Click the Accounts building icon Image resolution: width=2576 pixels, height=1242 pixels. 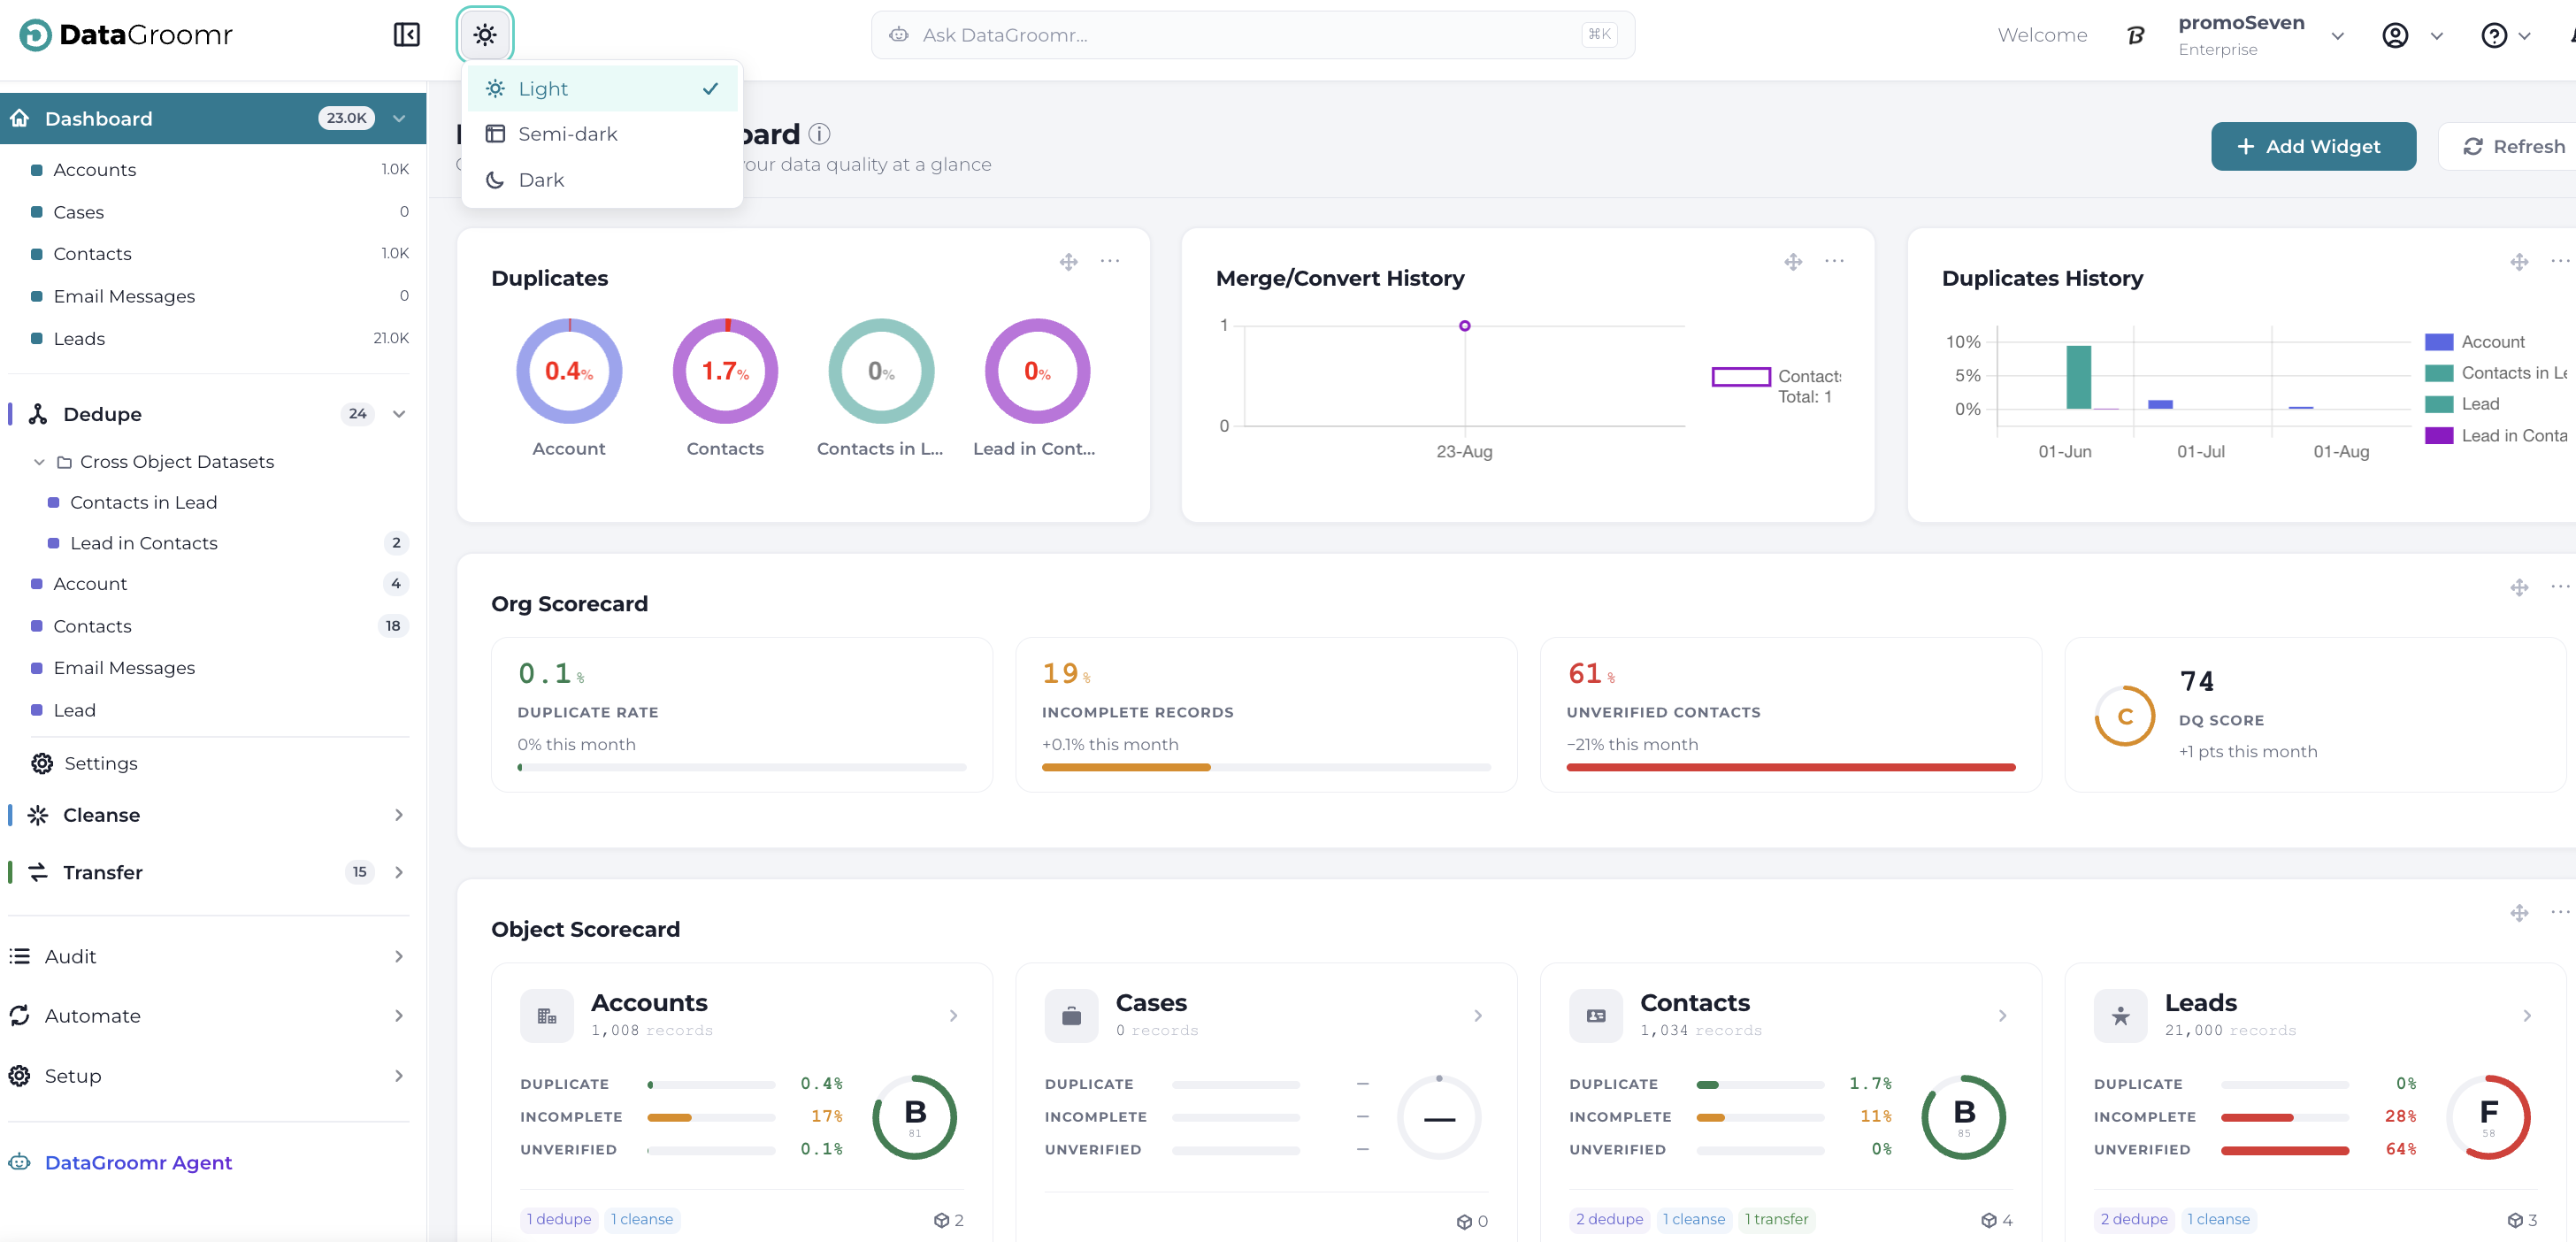coord(547,1016)
